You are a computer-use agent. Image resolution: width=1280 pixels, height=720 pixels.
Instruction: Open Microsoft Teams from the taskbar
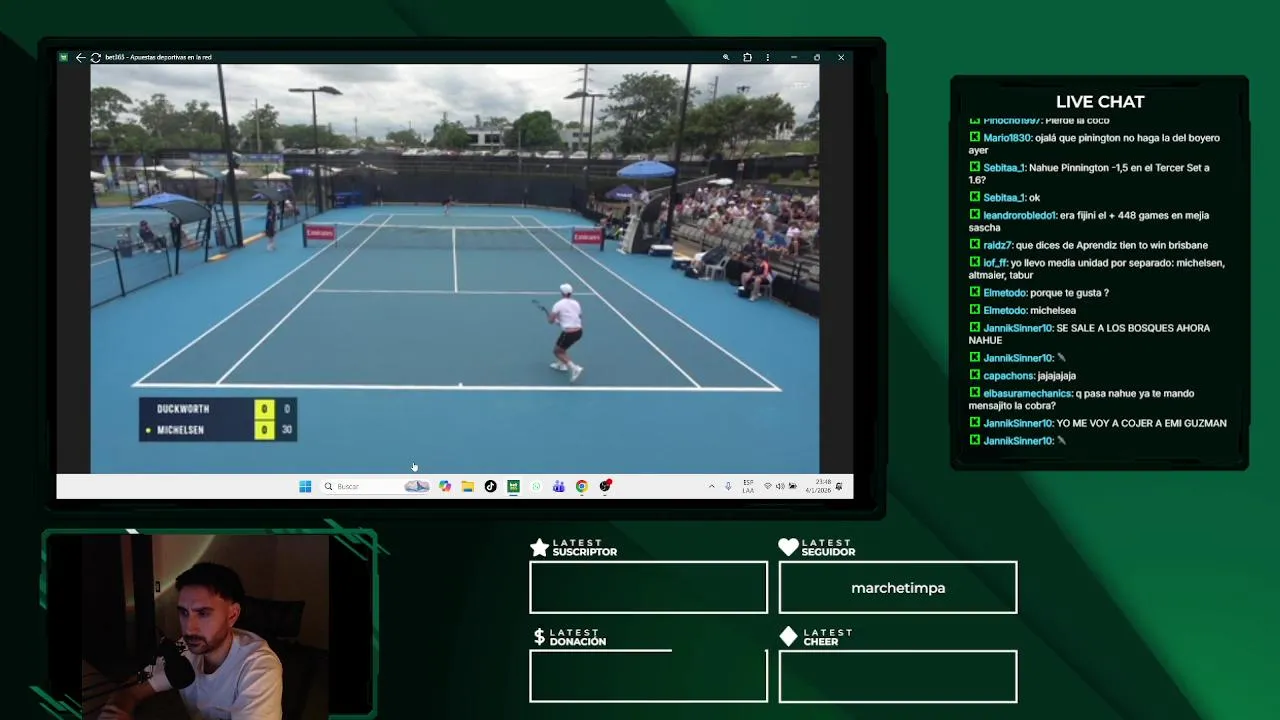(559, 486)
